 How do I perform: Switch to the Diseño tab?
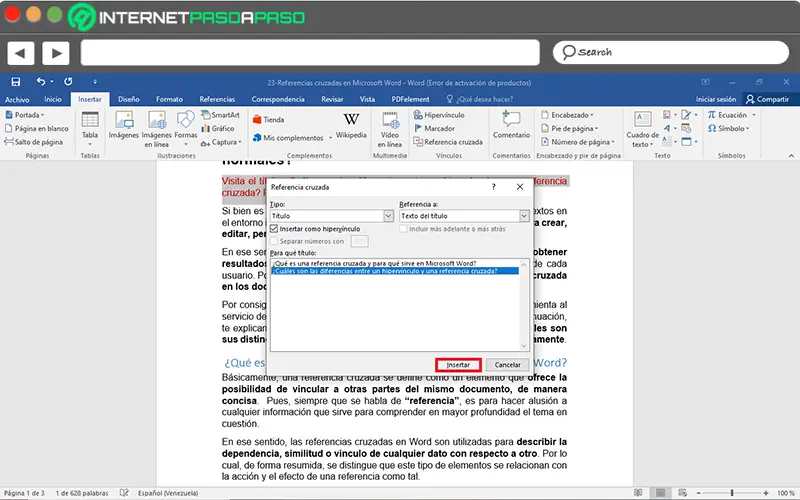129,99
